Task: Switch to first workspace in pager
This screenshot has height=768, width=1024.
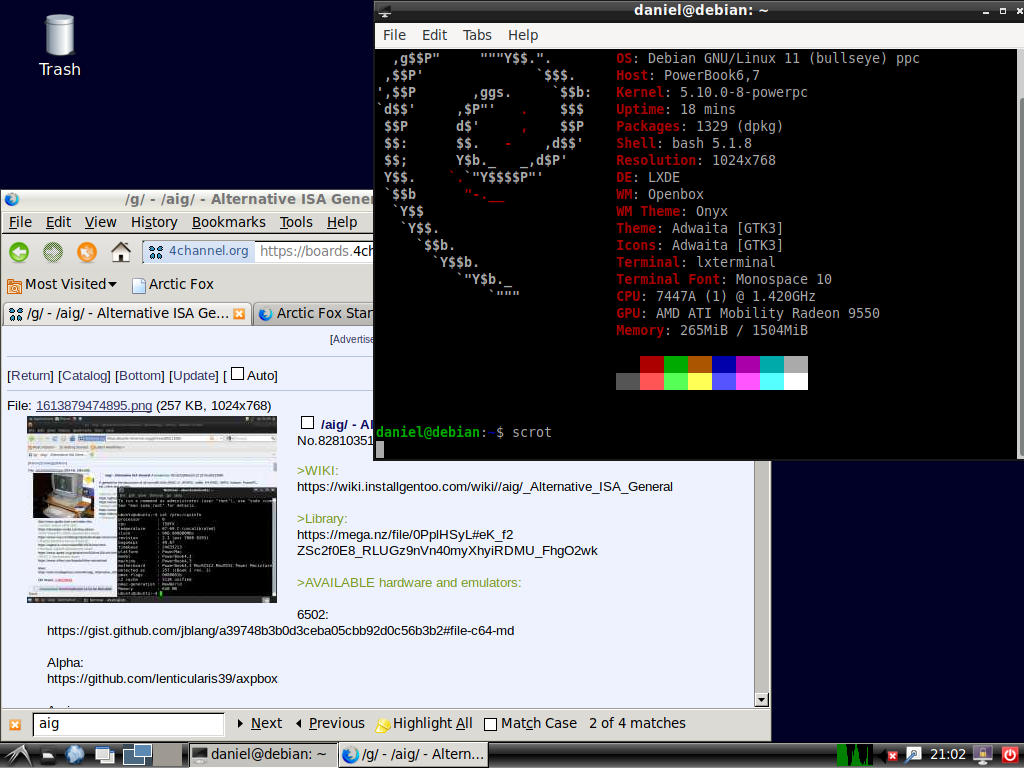Action: 138,755
